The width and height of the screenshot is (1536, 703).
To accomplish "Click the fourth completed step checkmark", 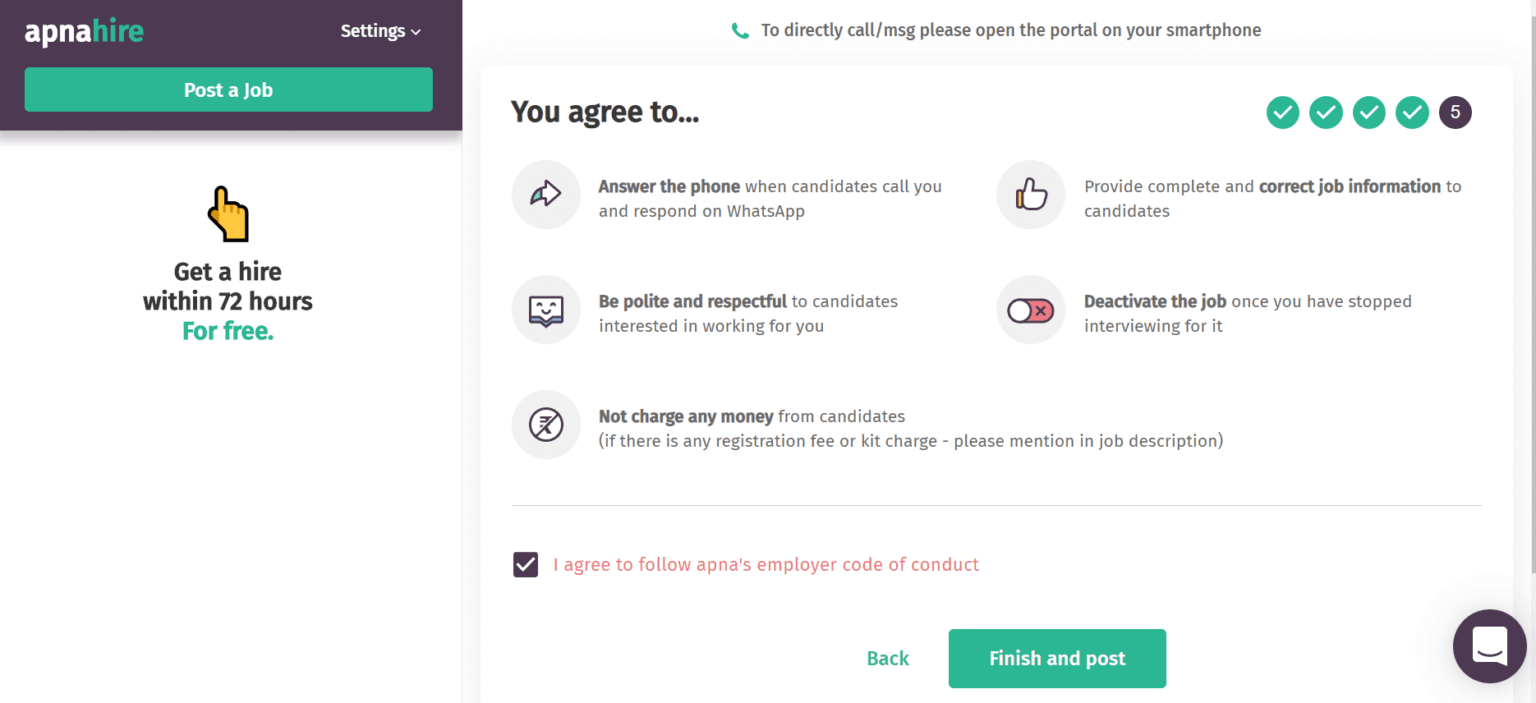I will (1412, 112).
